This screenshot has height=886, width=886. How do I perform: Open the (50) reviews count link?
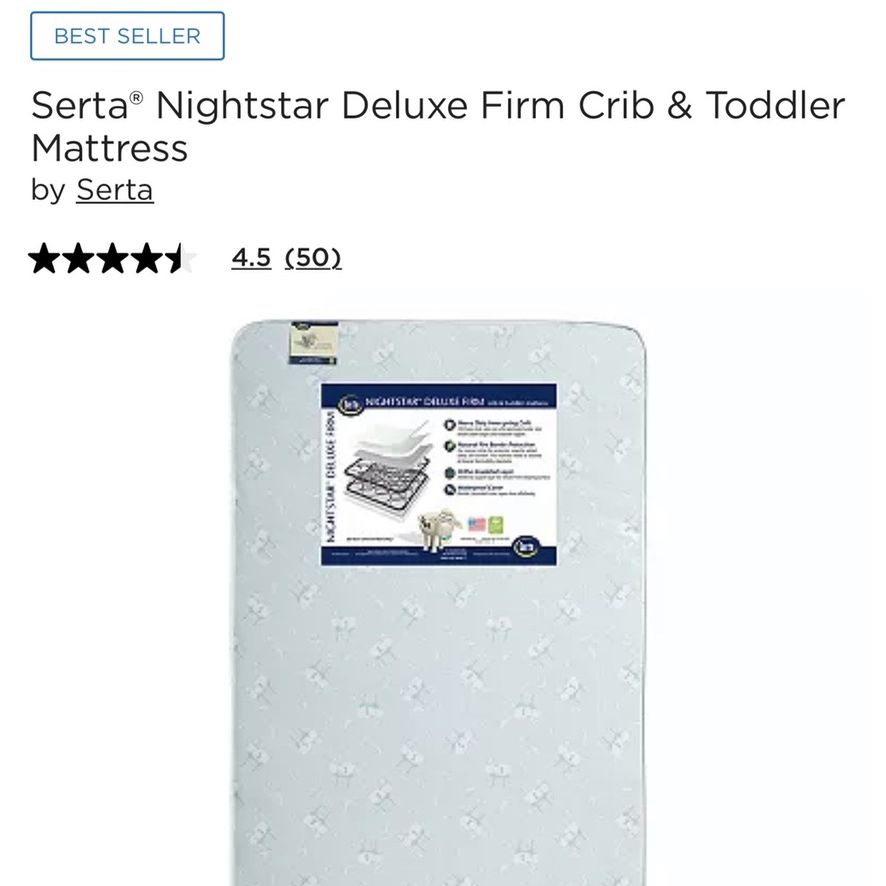313,258
